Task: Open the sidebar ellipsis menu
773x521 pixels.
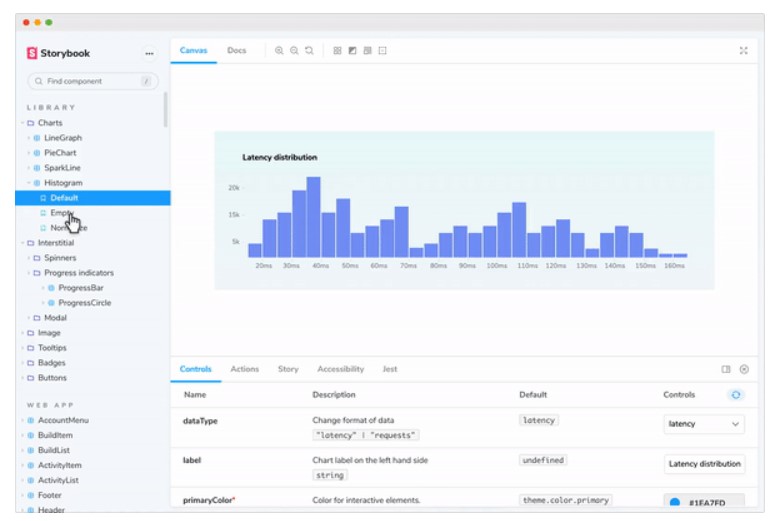Action: (149, 53)
